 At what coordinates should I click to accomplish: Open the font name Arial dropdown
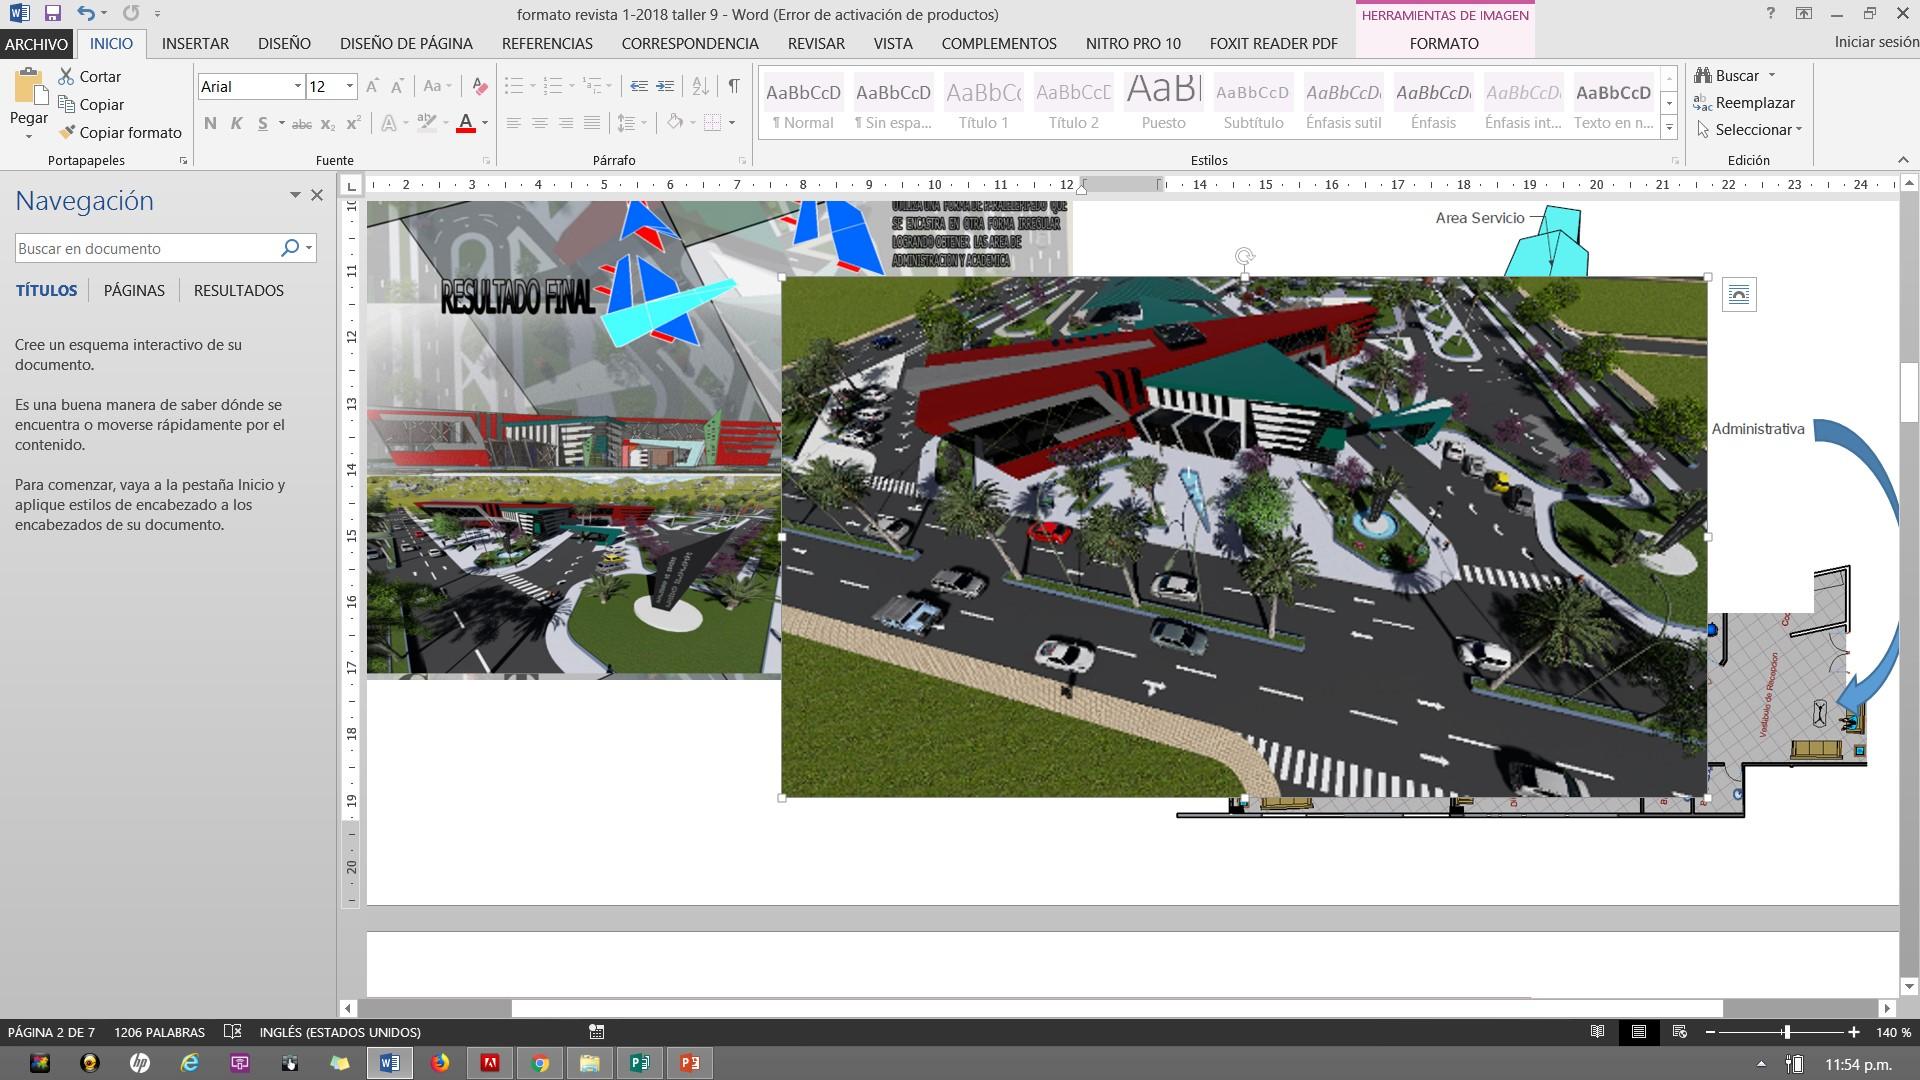(297, 86)
